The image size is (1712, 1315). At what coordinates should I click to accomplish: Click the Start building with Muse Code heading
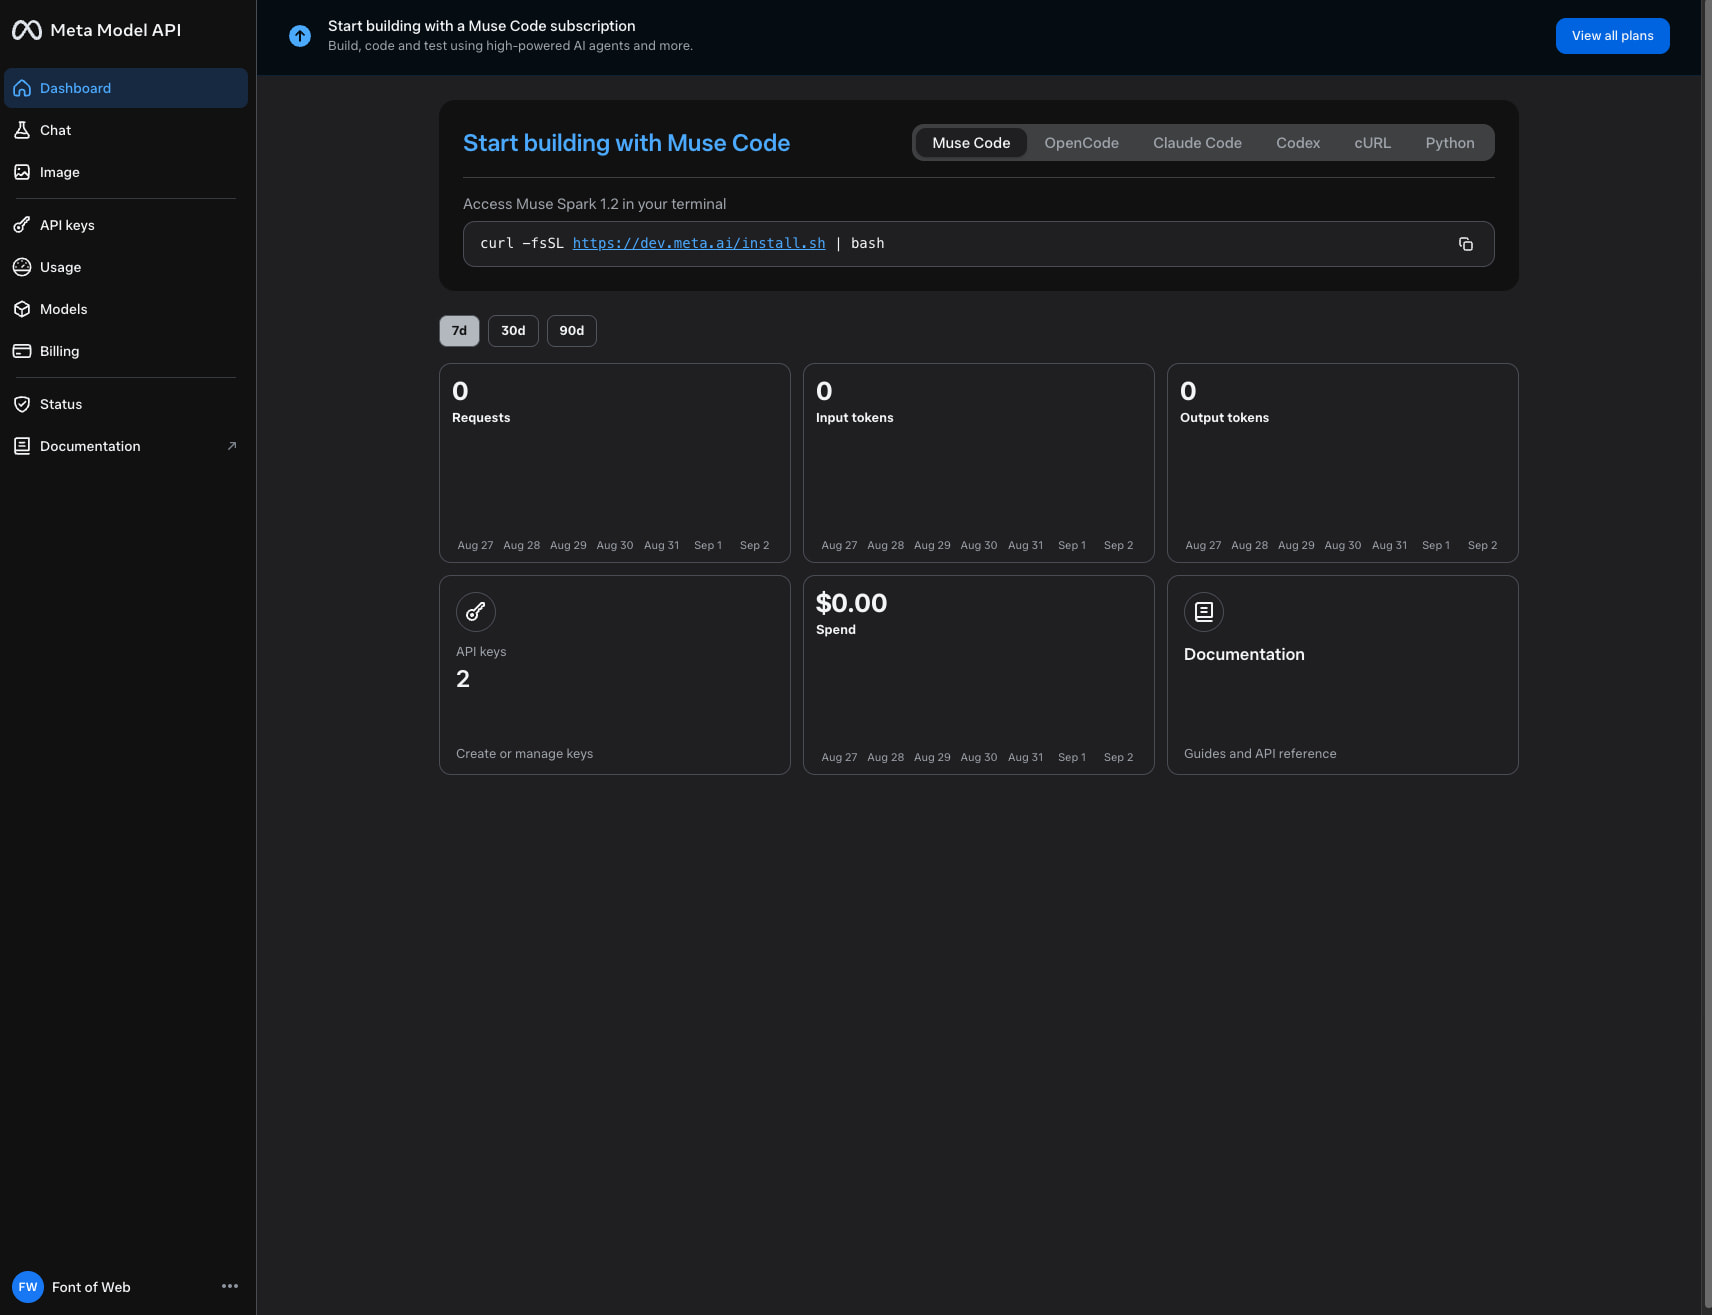click(626, 143)
